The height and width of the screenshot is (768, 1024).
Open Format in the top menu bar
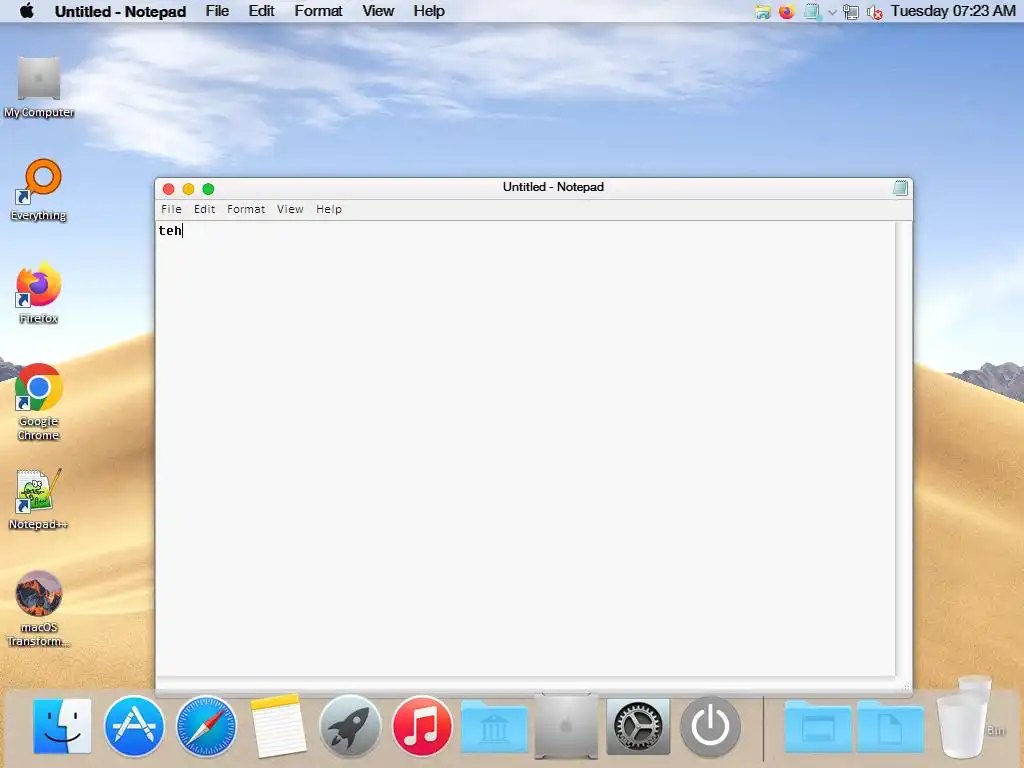tap(318, 11)
